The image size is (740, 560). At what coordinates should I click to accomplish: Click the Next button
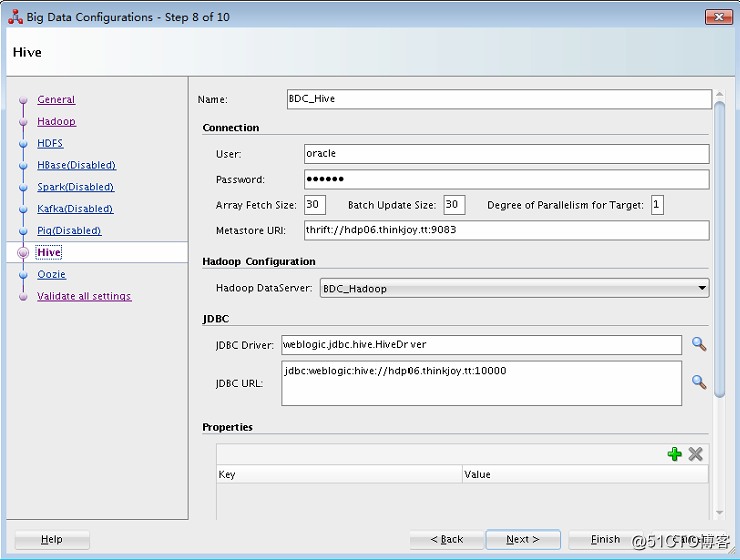[523, 539]
